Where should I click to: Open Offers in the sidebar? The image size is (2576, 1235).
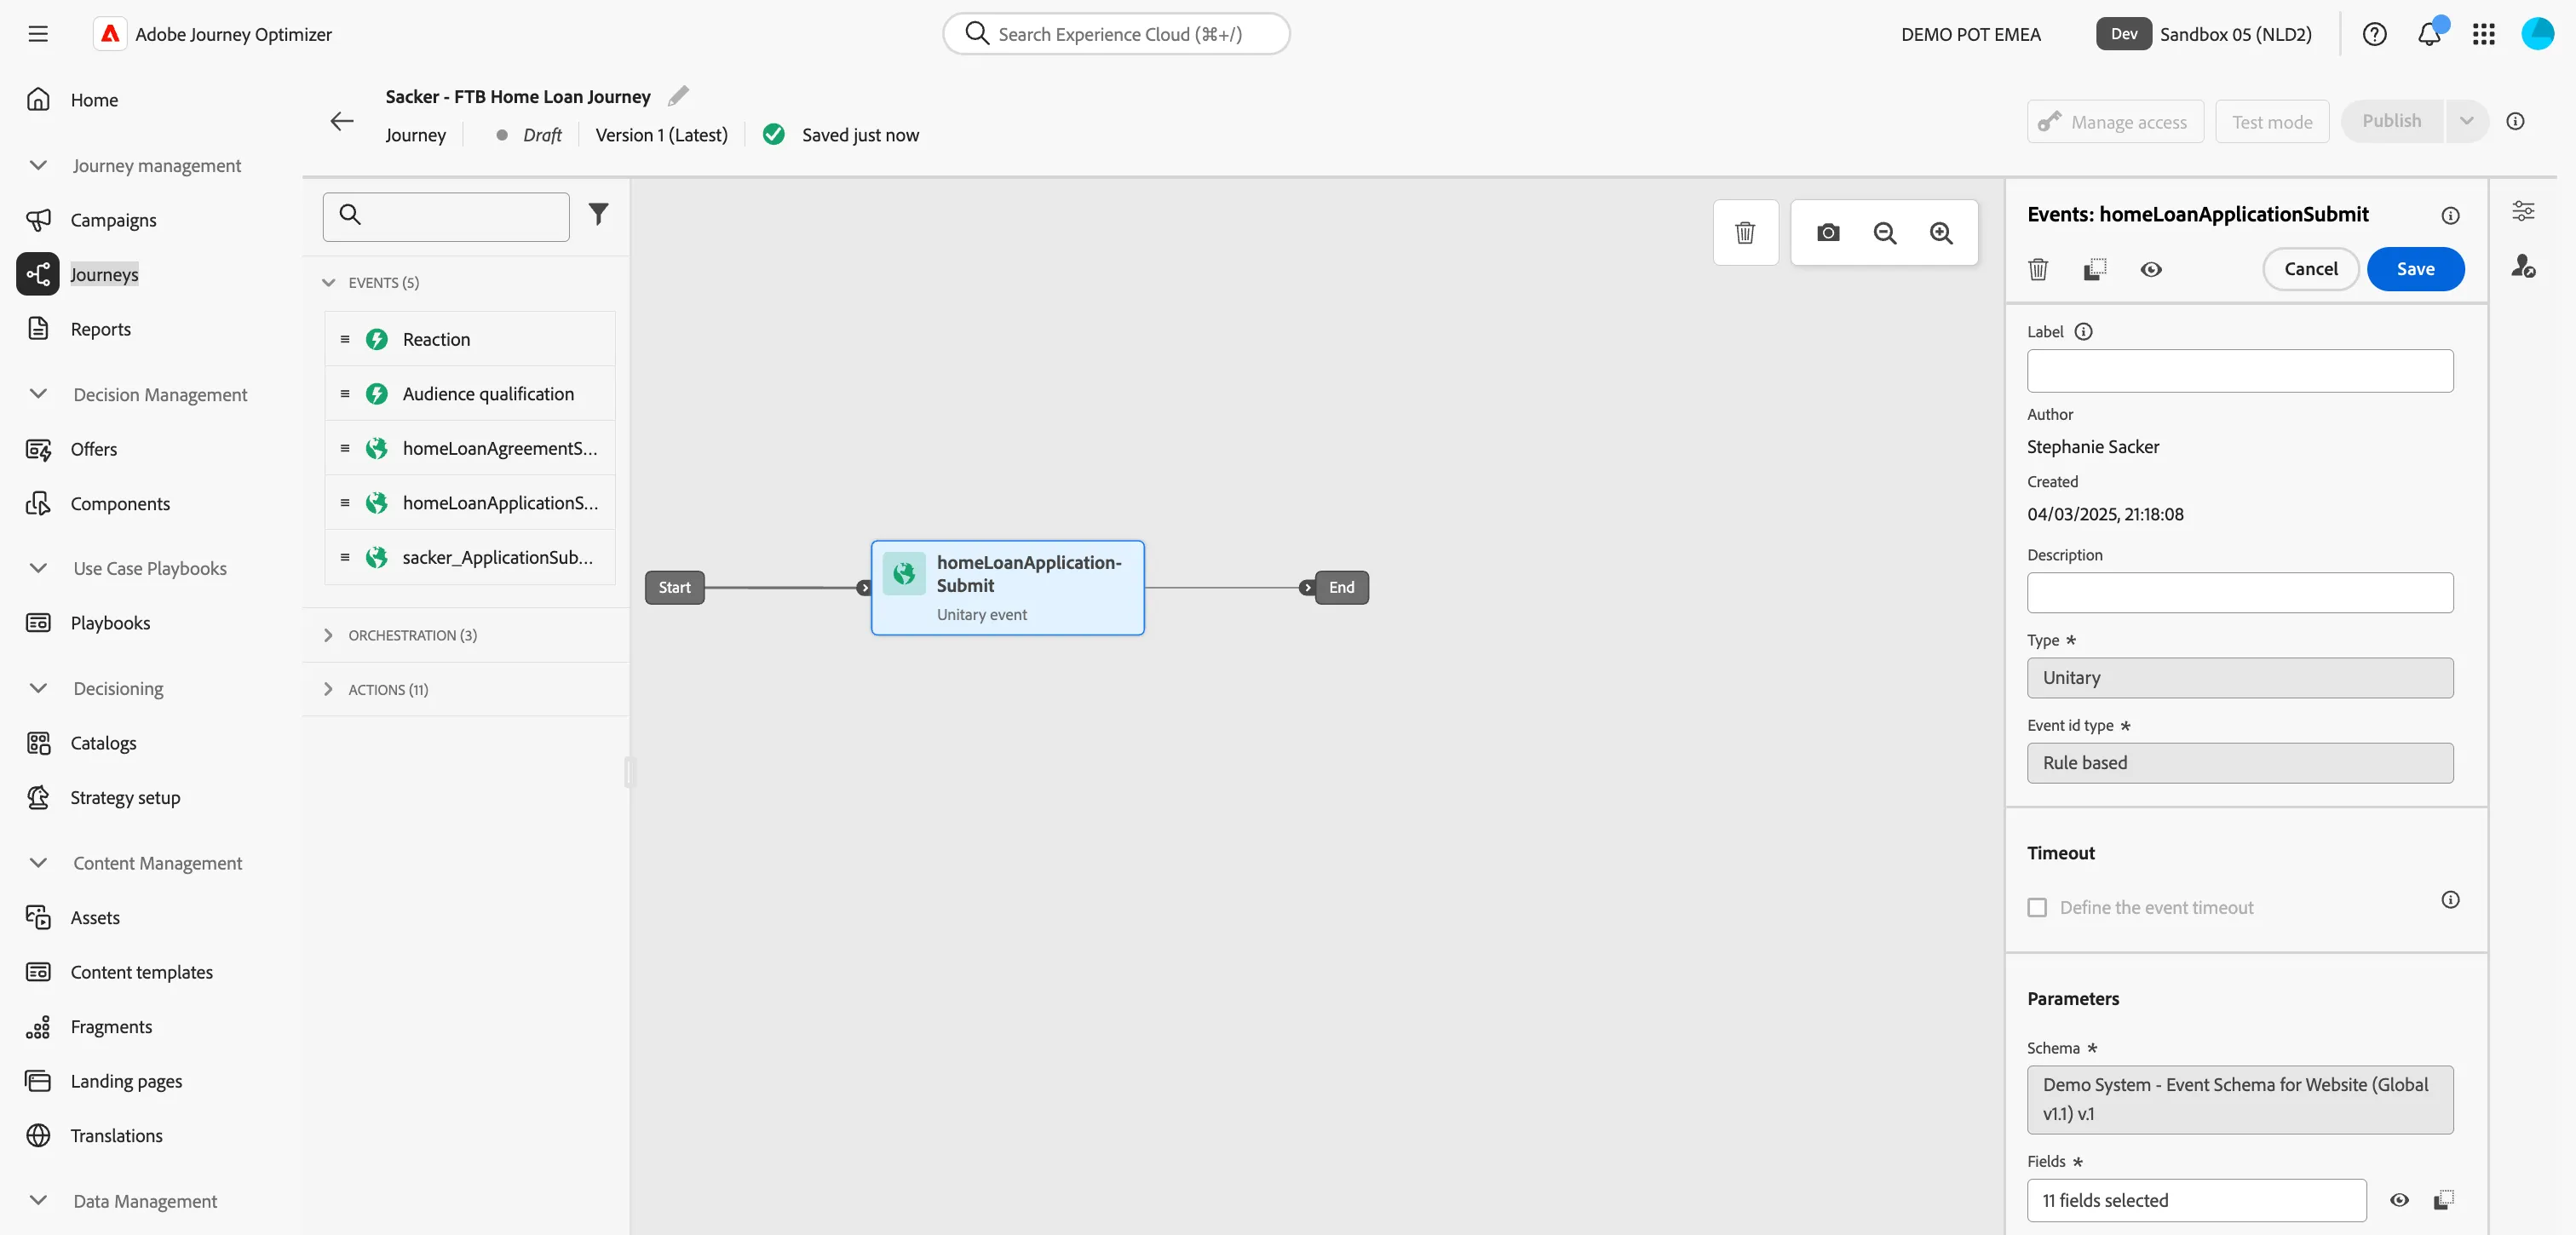[x=93, y=448]
